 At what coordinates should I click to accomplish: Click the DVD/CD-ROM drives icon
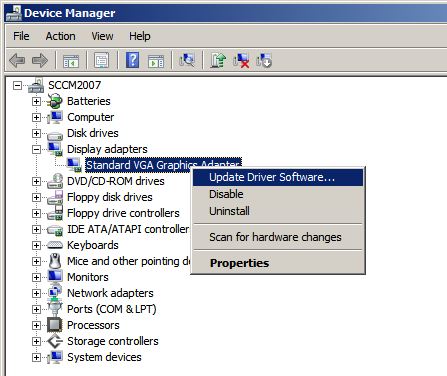point(55,181)
